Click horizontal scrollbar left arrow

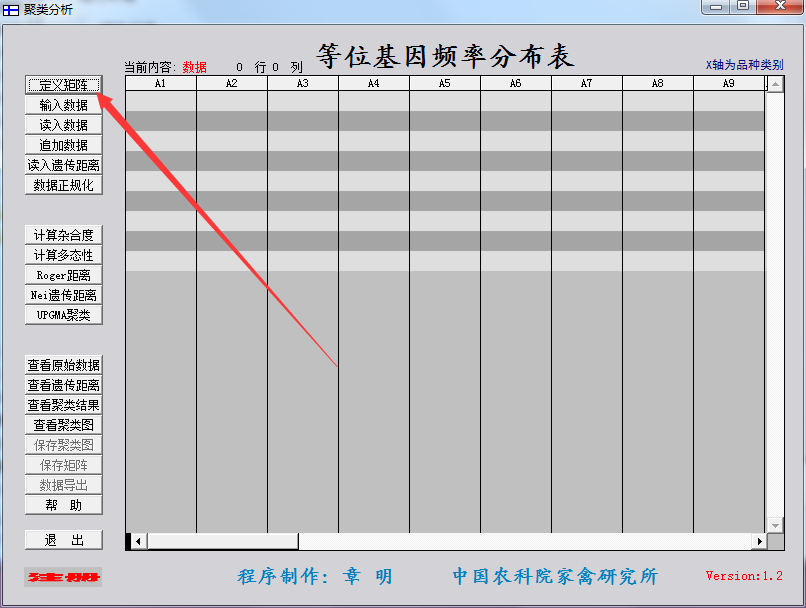pyautogui.click(x=138, y=541)
